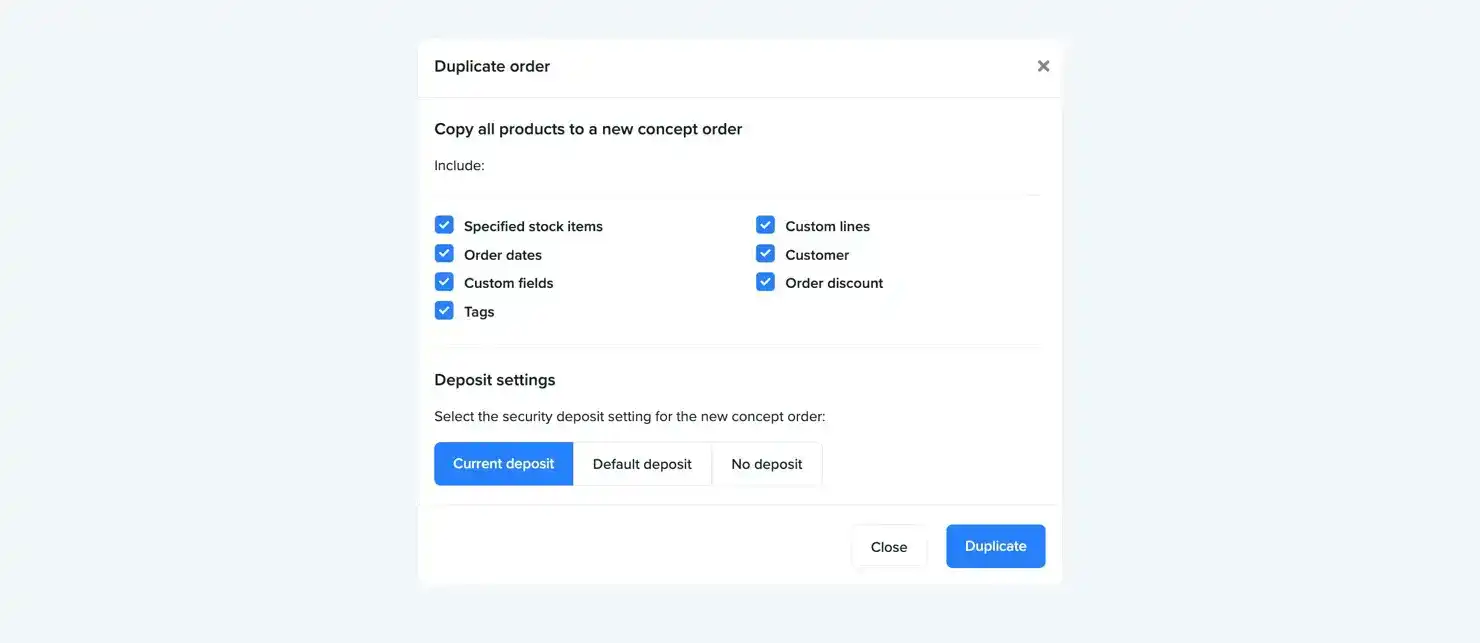Screen dimensions: 1480x643
Task: Confirm duplication of the order
Action: tap(995, 546)
